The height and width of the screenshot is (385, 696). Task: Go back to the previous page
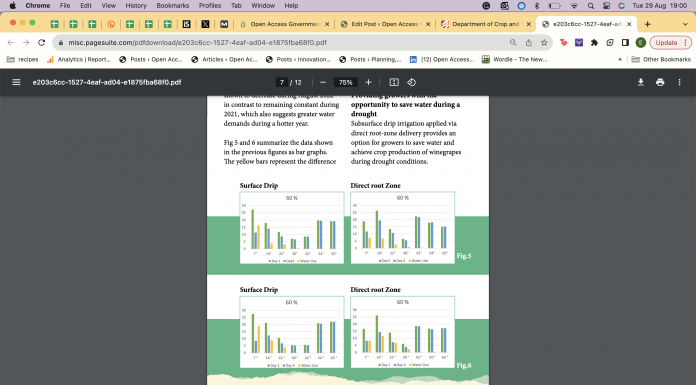pos(11,43)
